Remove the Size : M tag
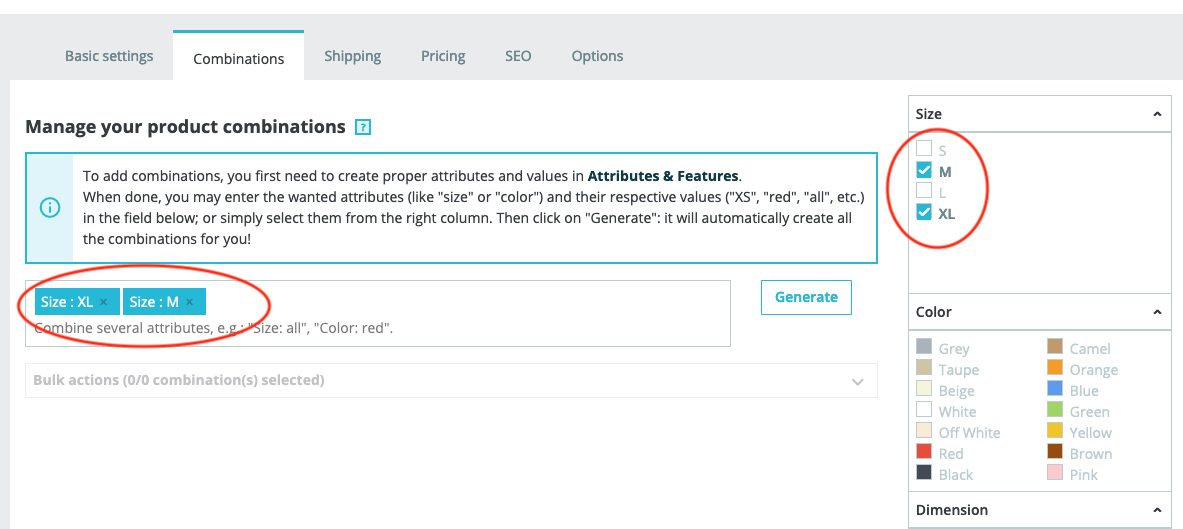 point(189,302)
